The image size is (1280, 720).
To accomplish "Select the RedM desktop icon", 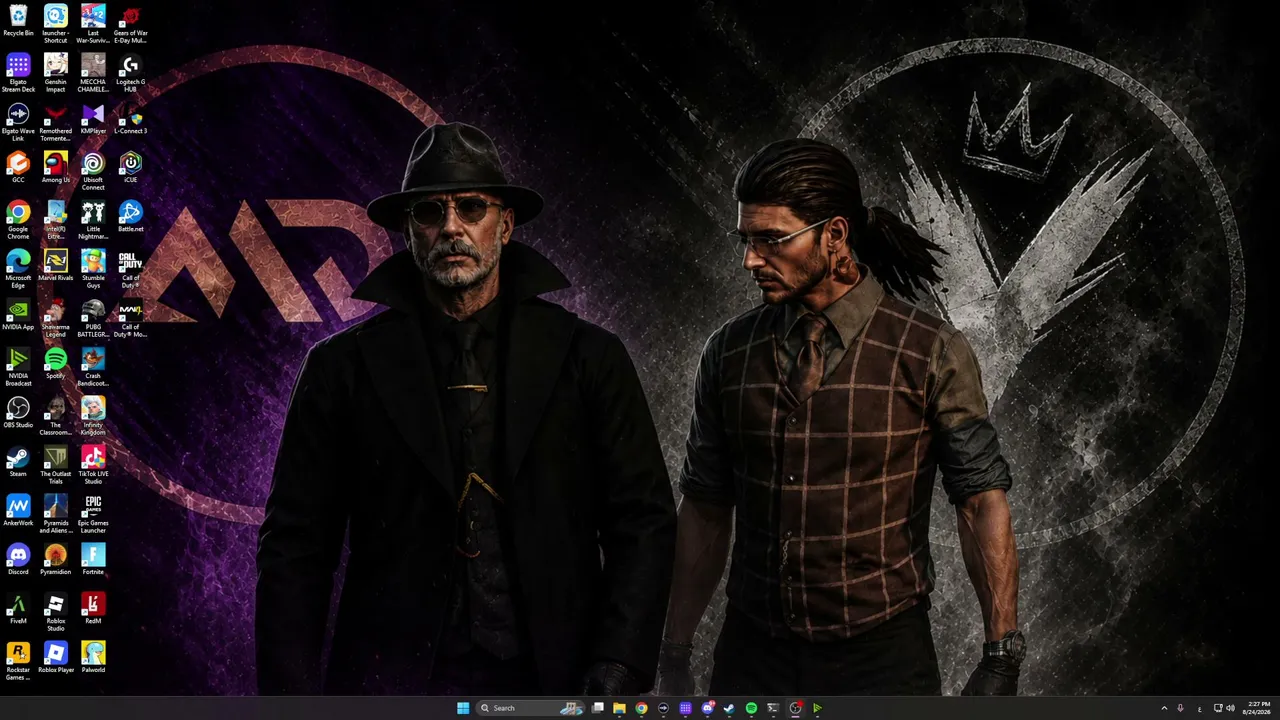I will [93, 609].
